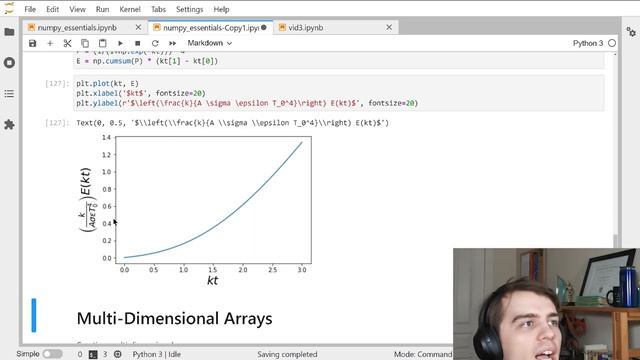
Task: Close the numpy_essentials.ipynb tab
Action: pos(138,27)
